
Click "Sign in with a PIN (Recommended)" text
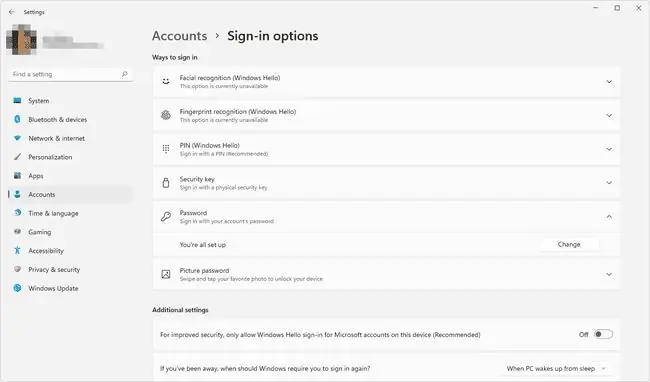(224, 154)
